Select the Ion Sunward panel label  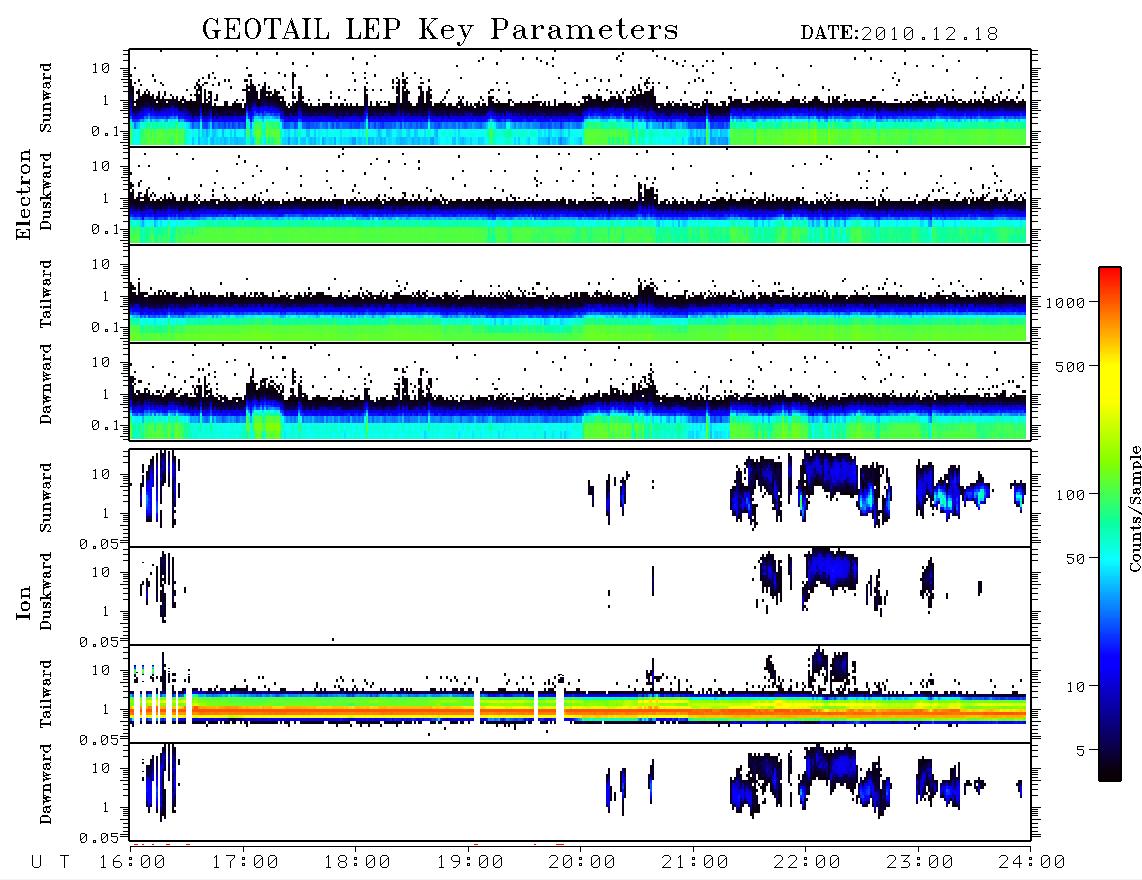click(46, 498)
